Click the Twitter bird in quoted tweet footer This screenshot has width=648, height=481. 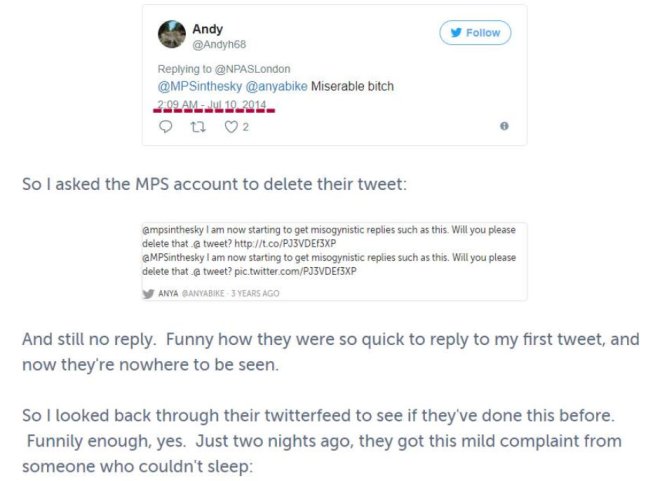(x=147, y=294)
